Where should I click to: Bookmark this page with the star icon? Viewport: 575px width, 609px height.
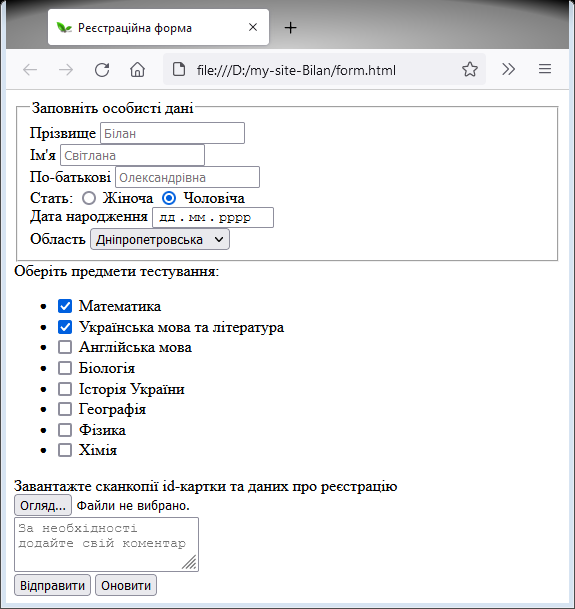click(470, 70)
